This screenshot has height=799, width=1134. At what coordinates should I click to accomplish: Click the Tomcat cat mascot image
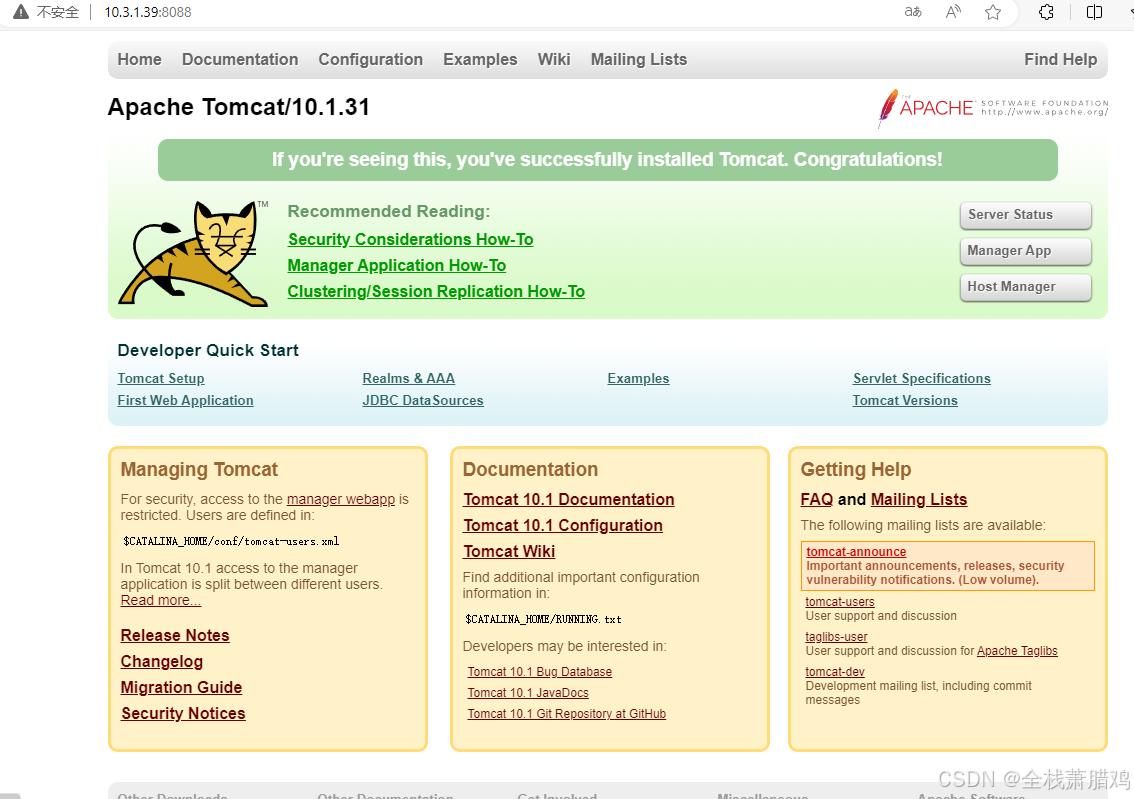192,253
